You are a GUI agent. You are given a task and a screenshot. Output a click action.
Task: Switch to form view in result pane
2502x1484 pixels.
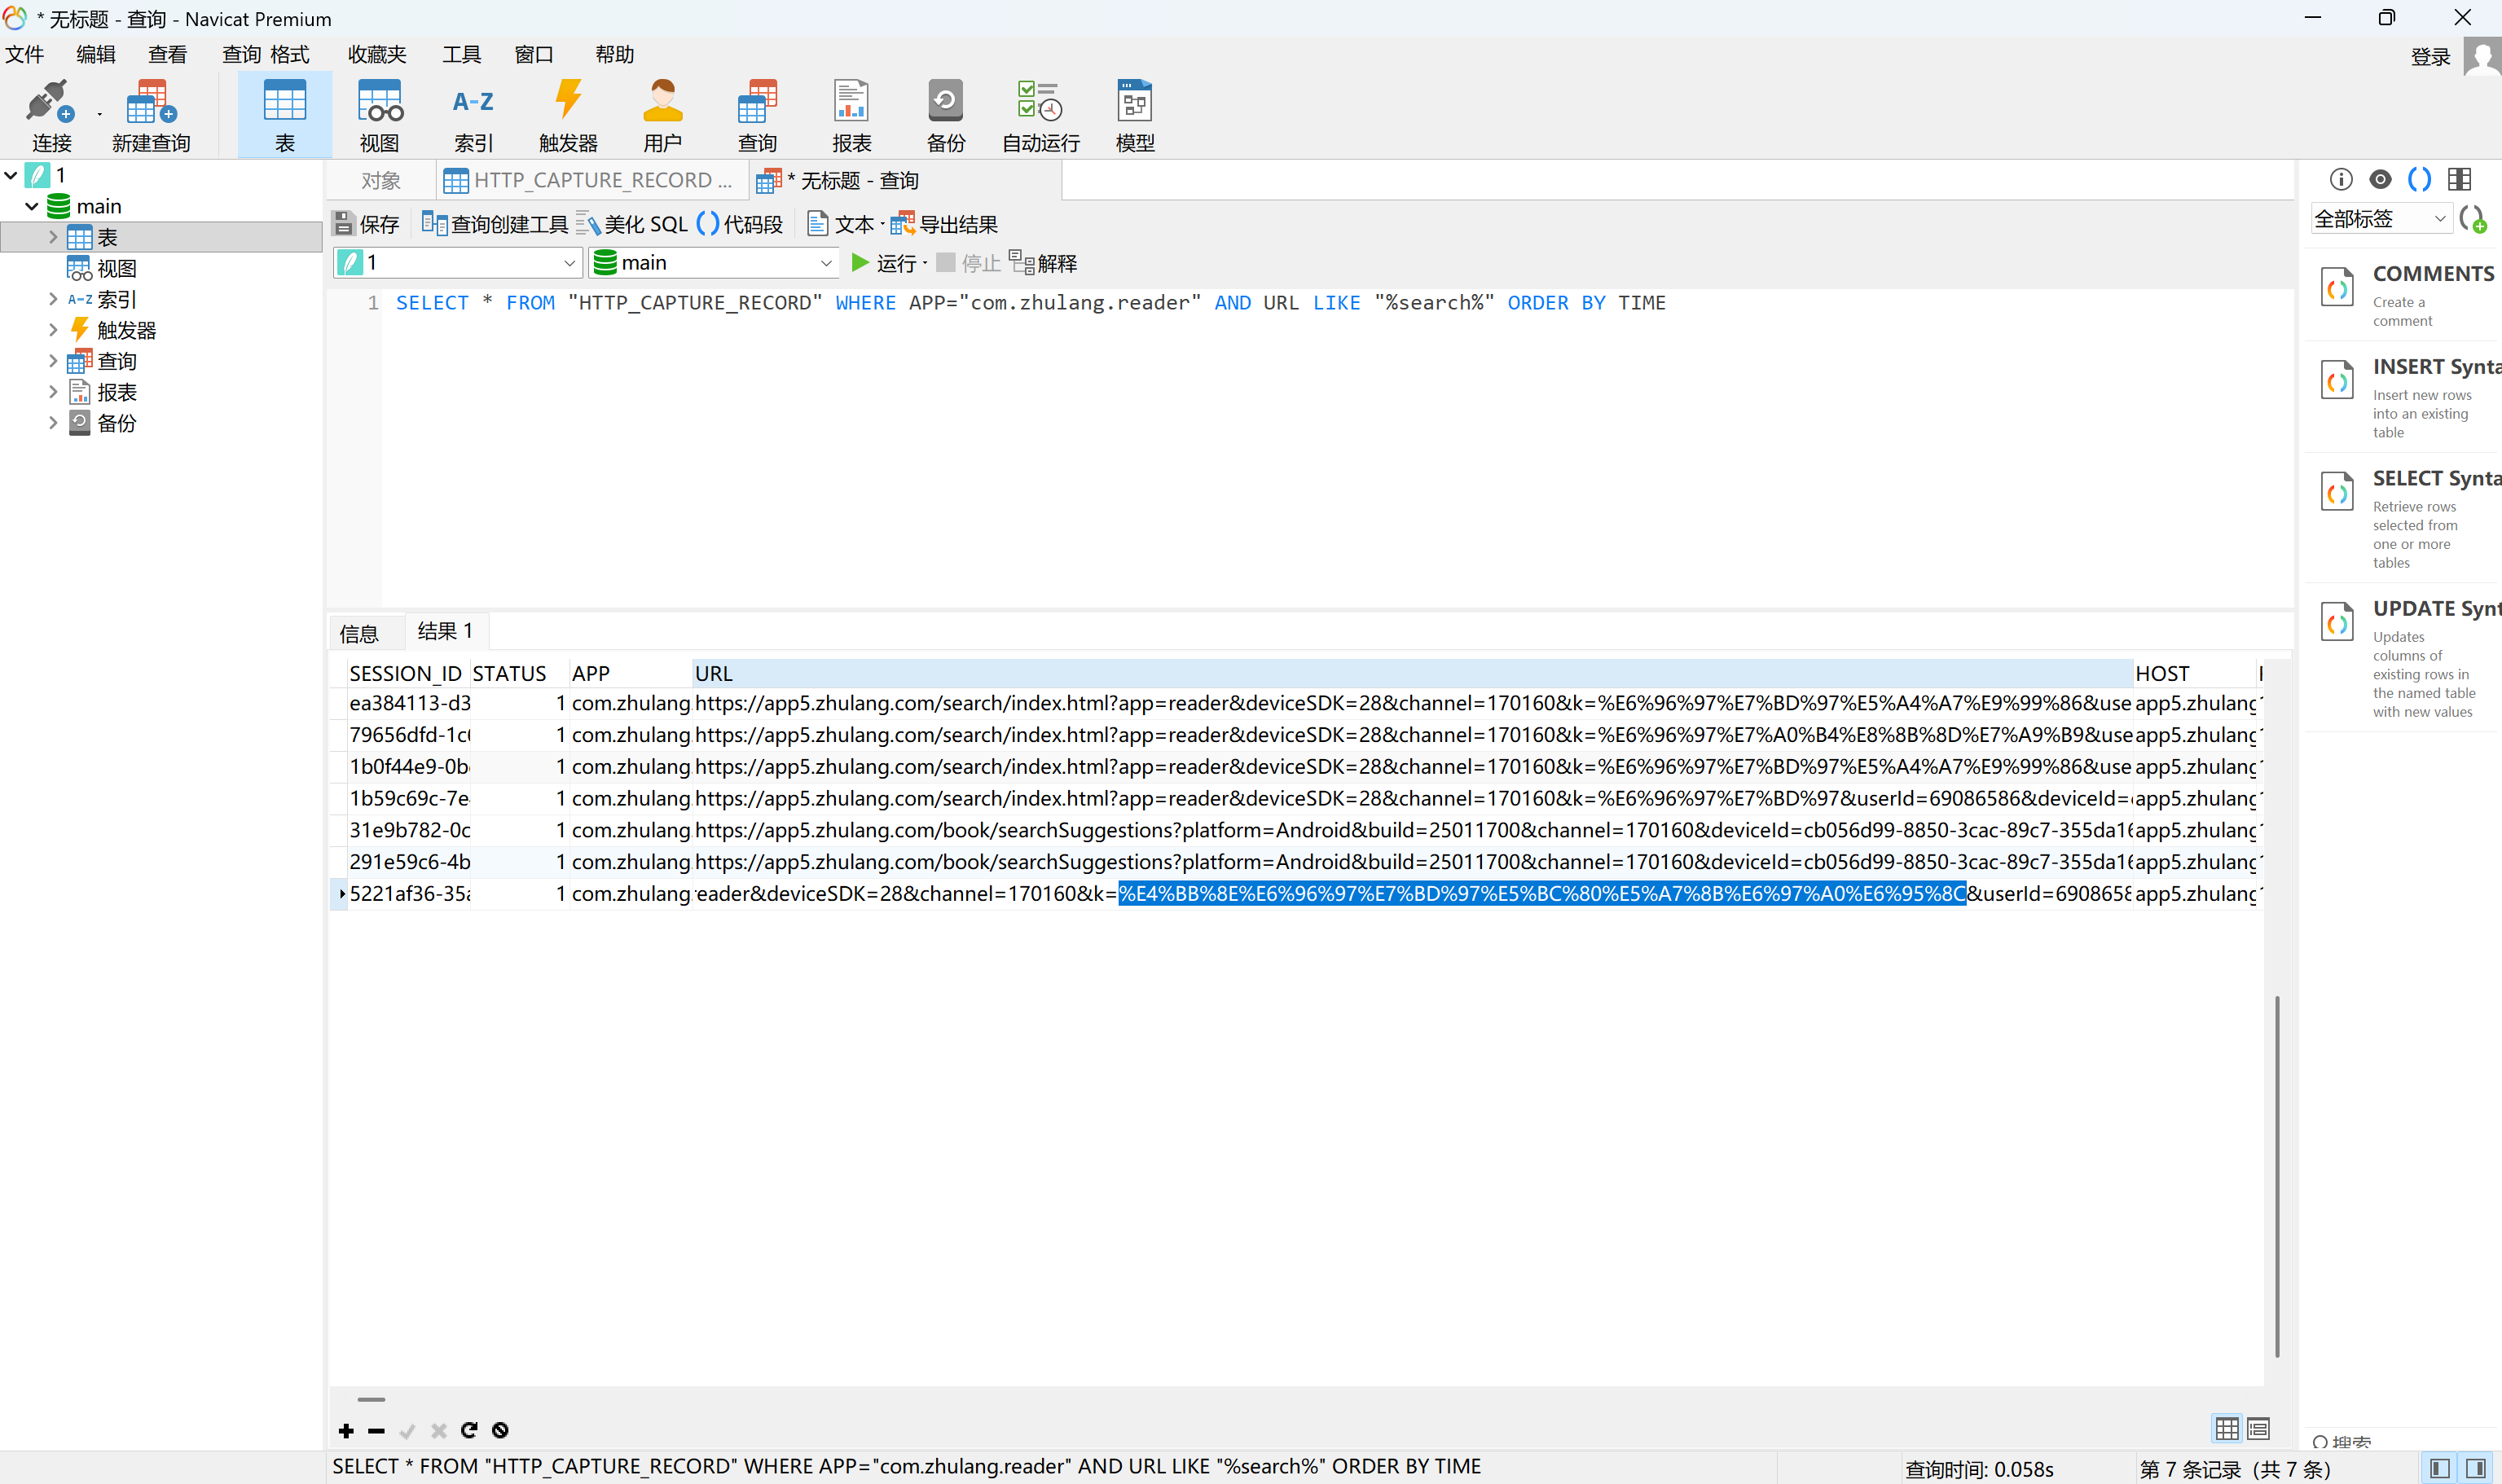(x=2258, y=1429)
